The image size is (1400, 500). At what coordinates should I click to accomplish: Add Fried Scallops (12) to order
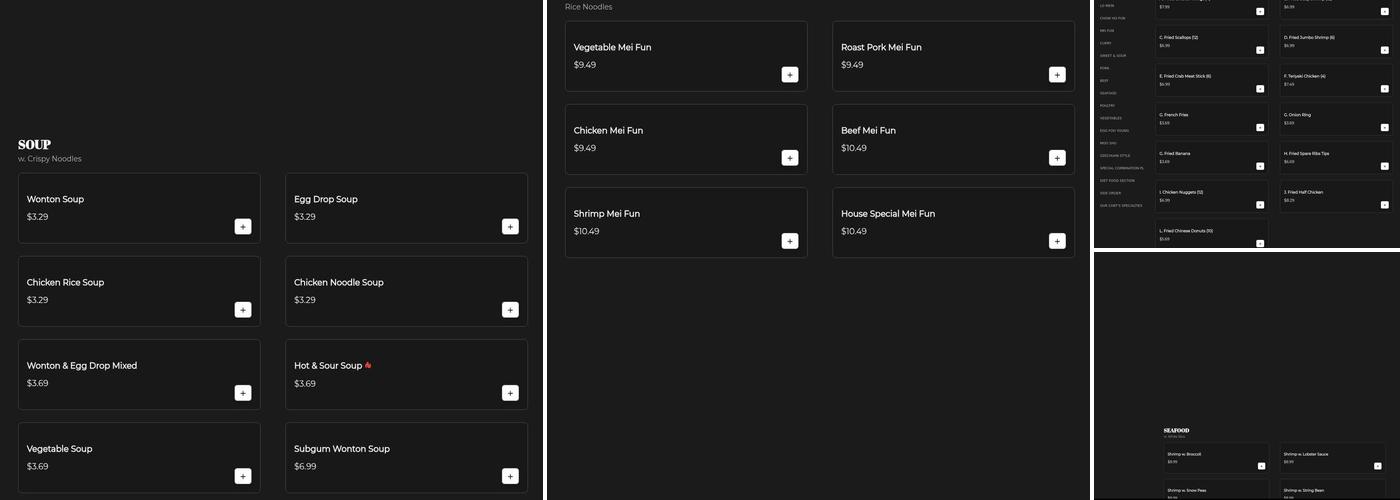coord(1260,50)
